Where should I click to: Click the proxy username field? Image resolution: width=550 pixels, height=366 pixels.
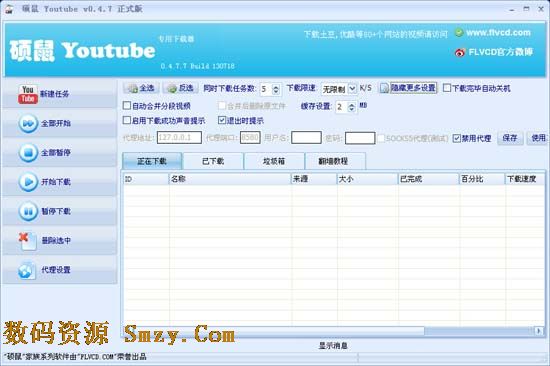[306, 138]
